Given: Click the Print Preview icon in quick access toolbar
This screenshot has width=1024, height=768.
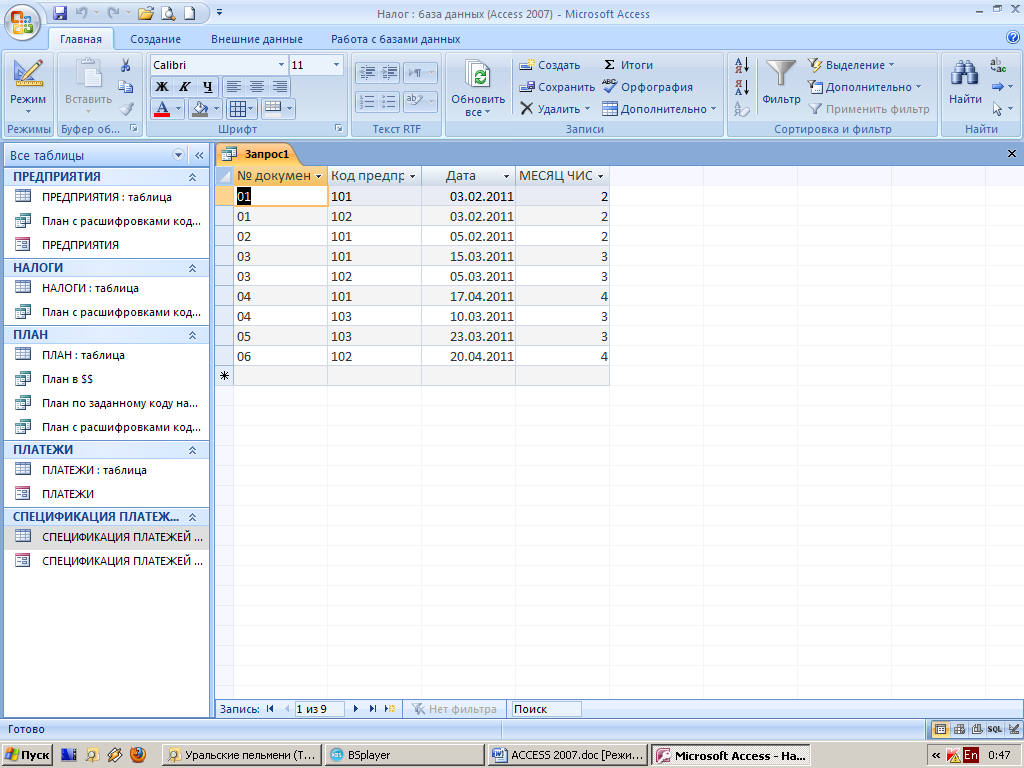Looking at the screenshot, I should (168, 13).
